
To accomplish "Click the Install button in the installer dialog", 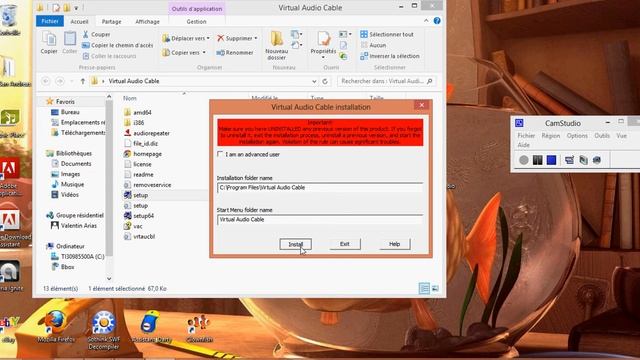I will click(296, 244).
